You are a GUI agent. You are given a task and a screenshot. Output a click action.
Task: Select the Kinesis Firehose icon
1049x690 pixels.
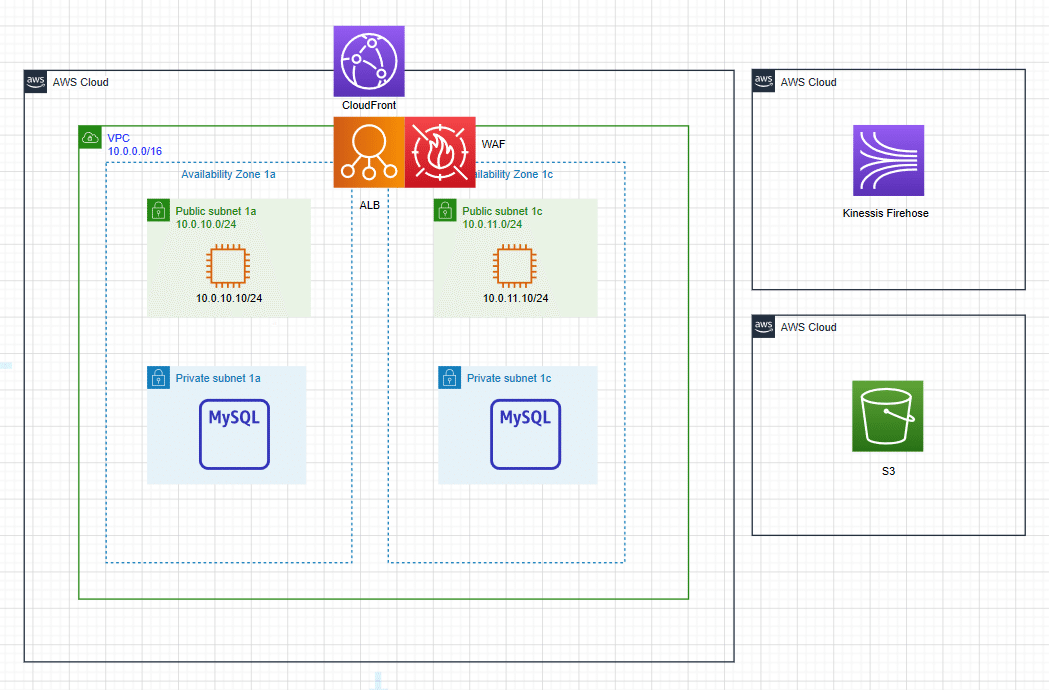click(888, 161)
